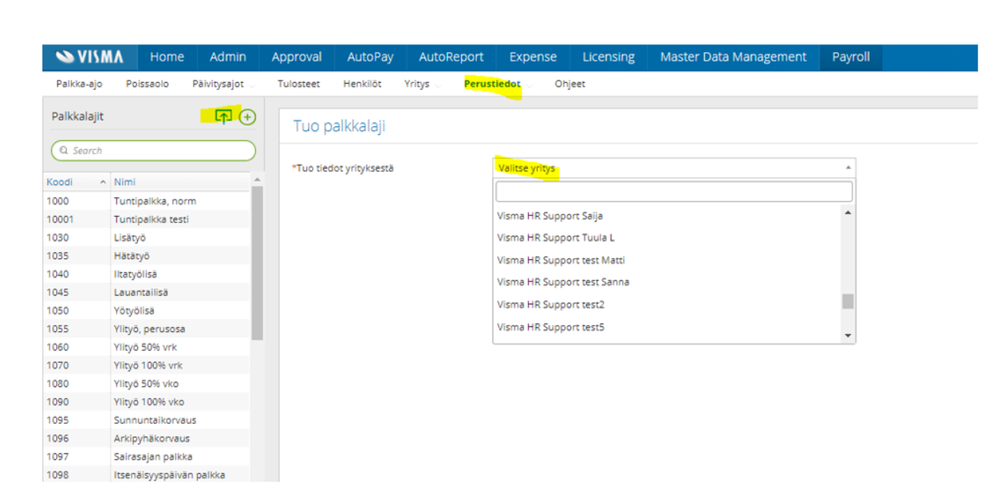Go to the Palkka-ajo tab

point(79,84)
